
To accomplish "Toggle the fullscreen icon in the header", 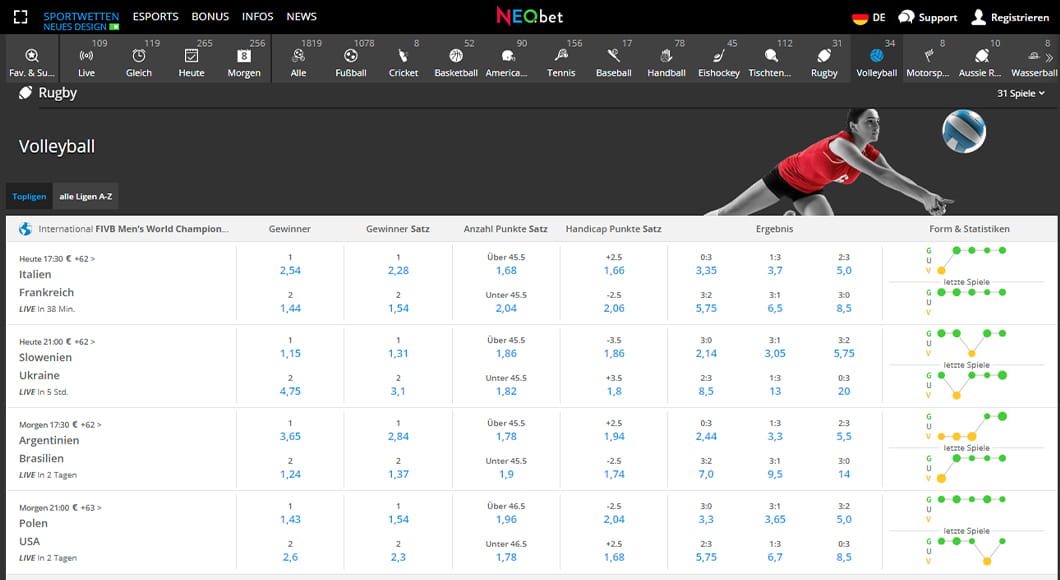I will [21, 17].
